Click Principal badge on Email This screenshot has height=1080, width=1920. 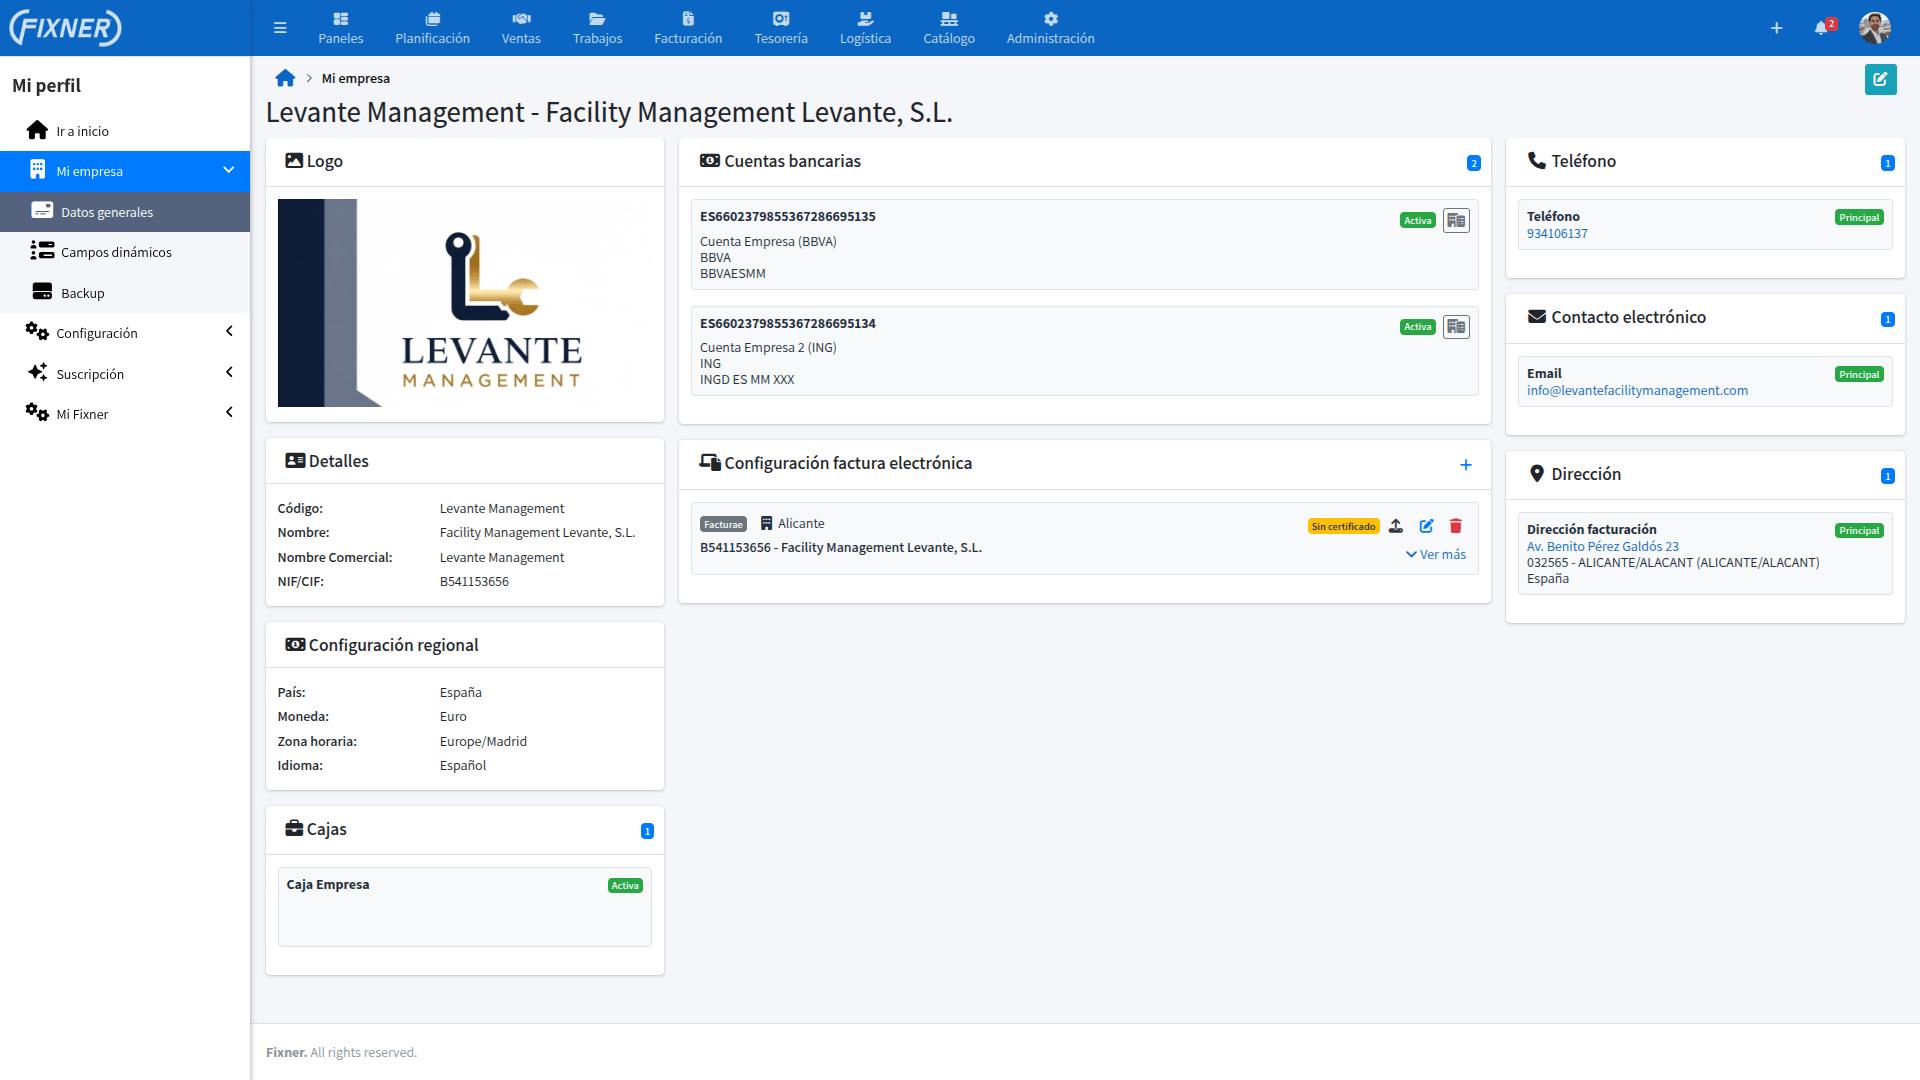1859,375
